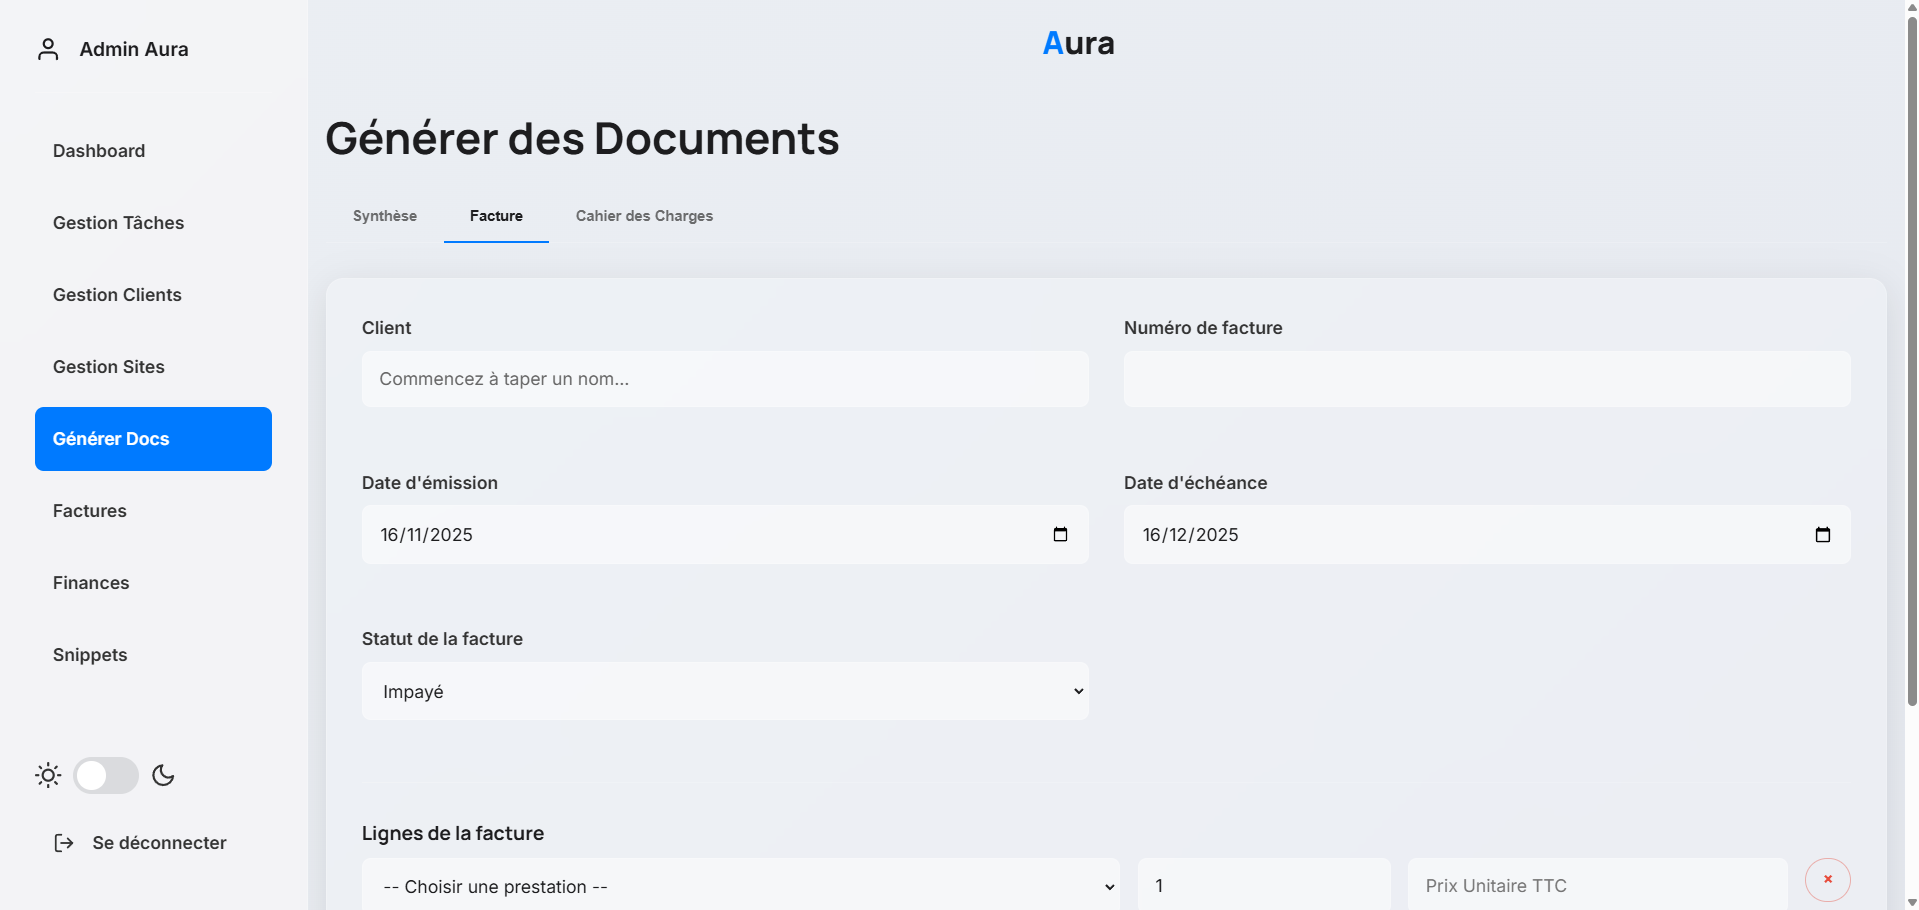Click the sun icon next to theme switch
The image size is (1919, 910).
coord(47,775)
